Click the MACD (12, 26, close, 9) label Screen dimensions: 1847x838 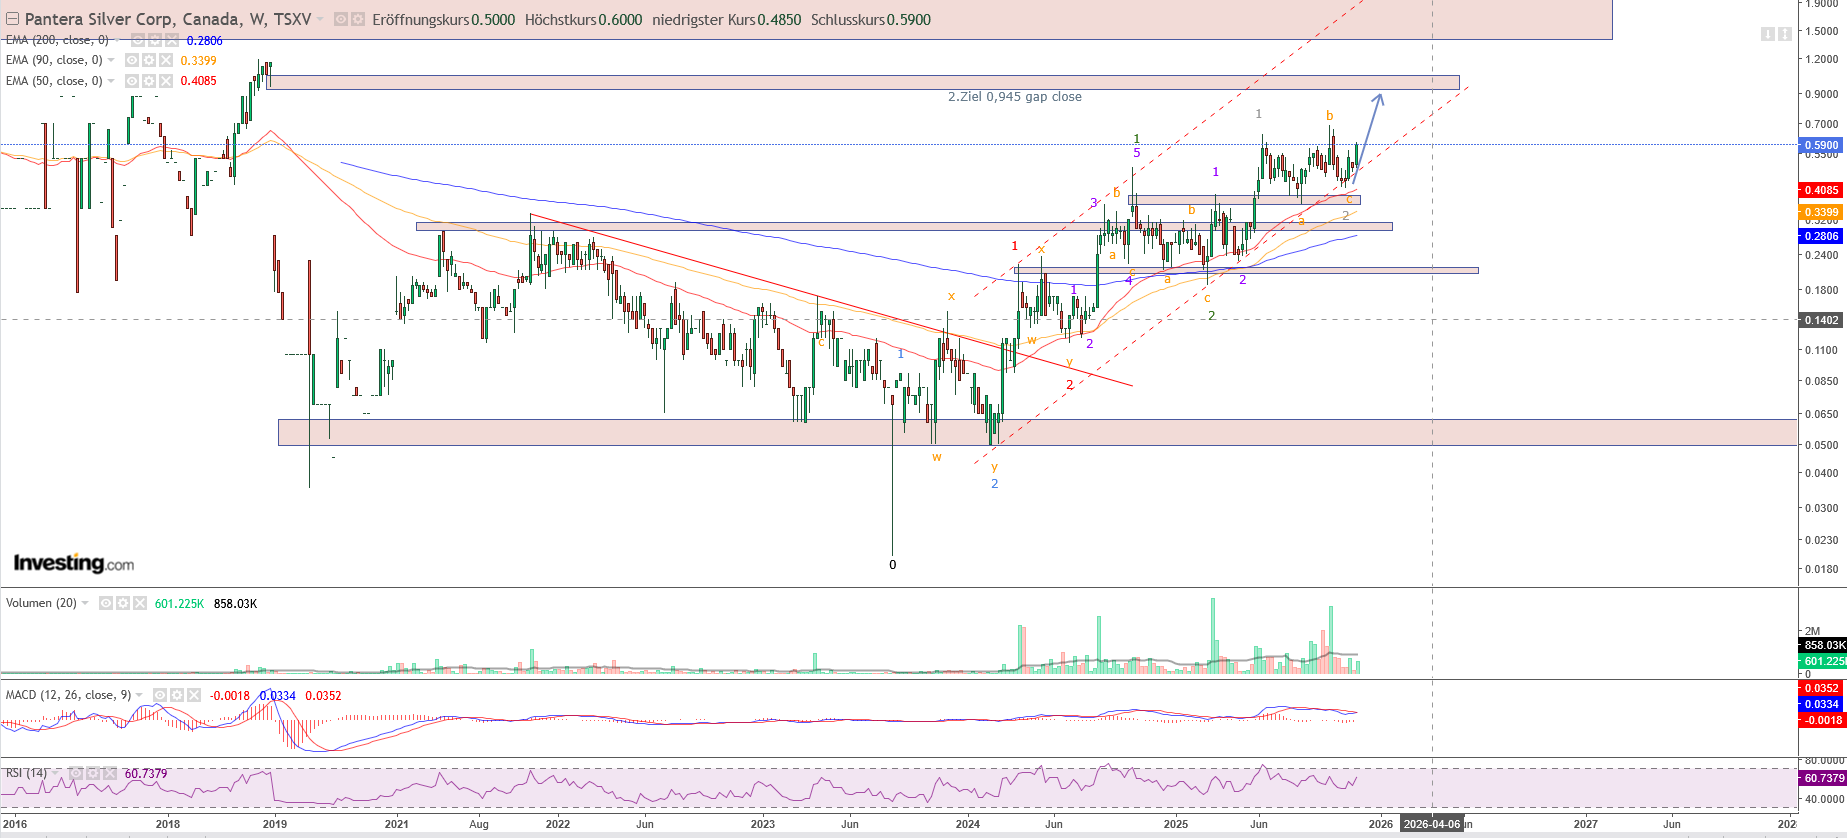click(x=68, y=695)
